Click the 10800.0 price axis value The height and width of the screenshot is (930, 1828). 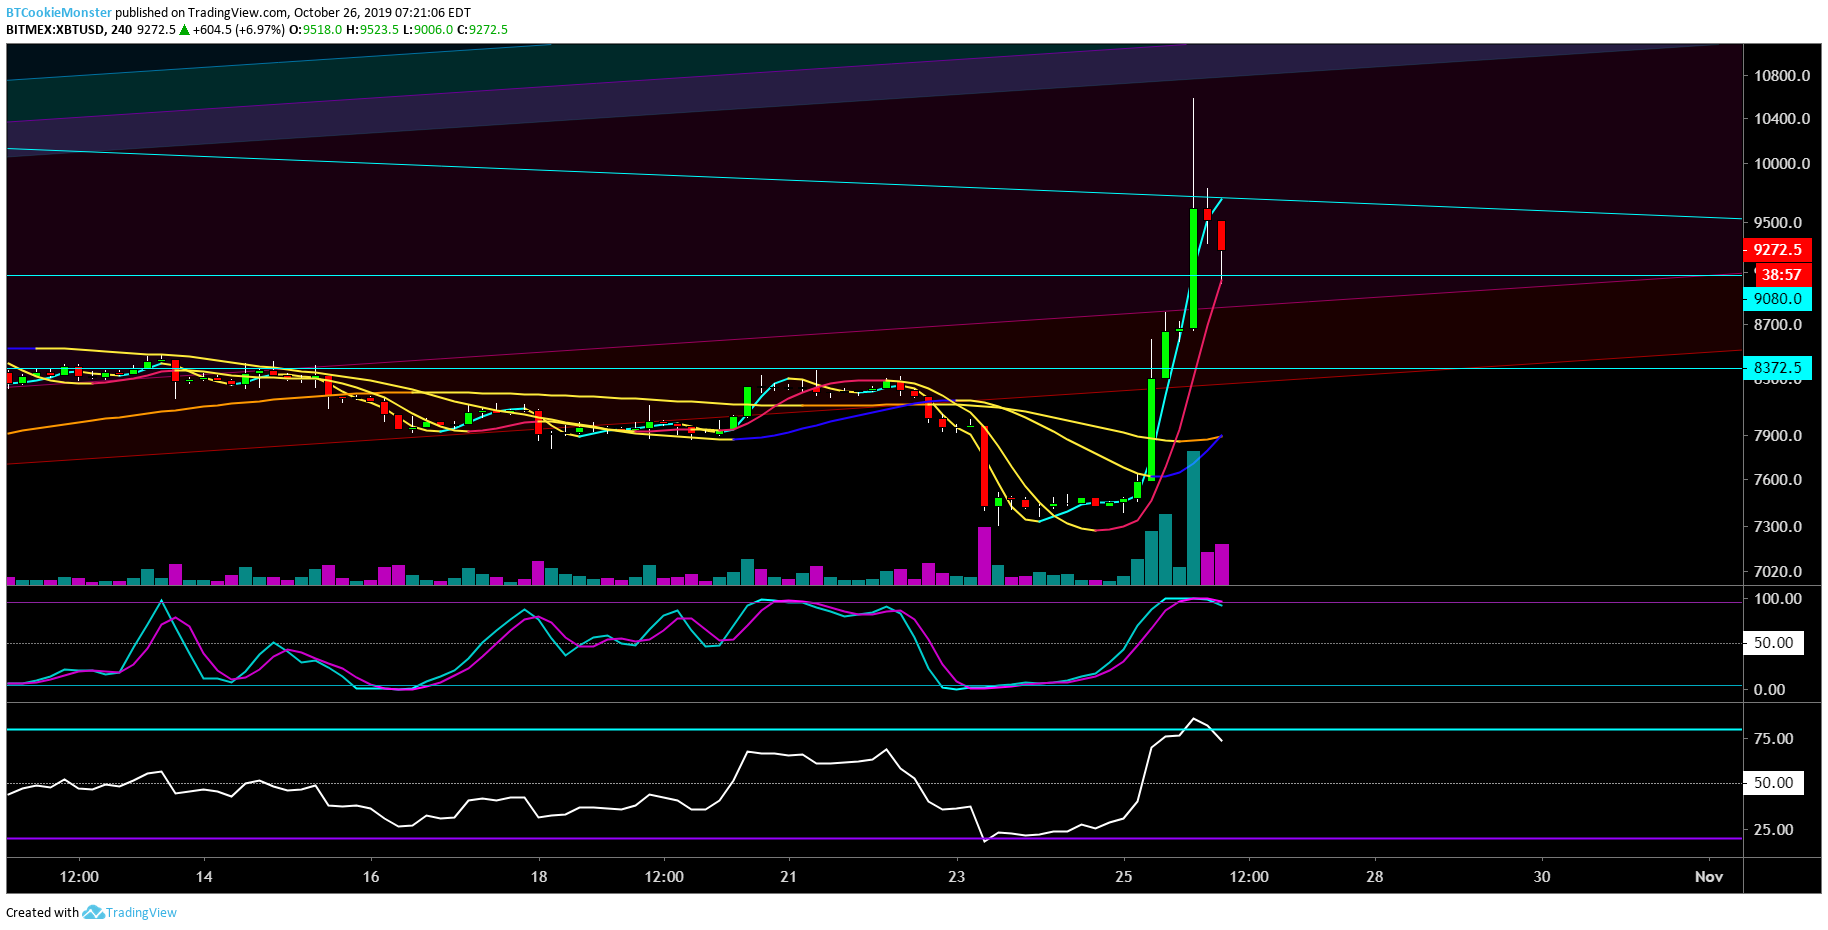click(1781, 76)
